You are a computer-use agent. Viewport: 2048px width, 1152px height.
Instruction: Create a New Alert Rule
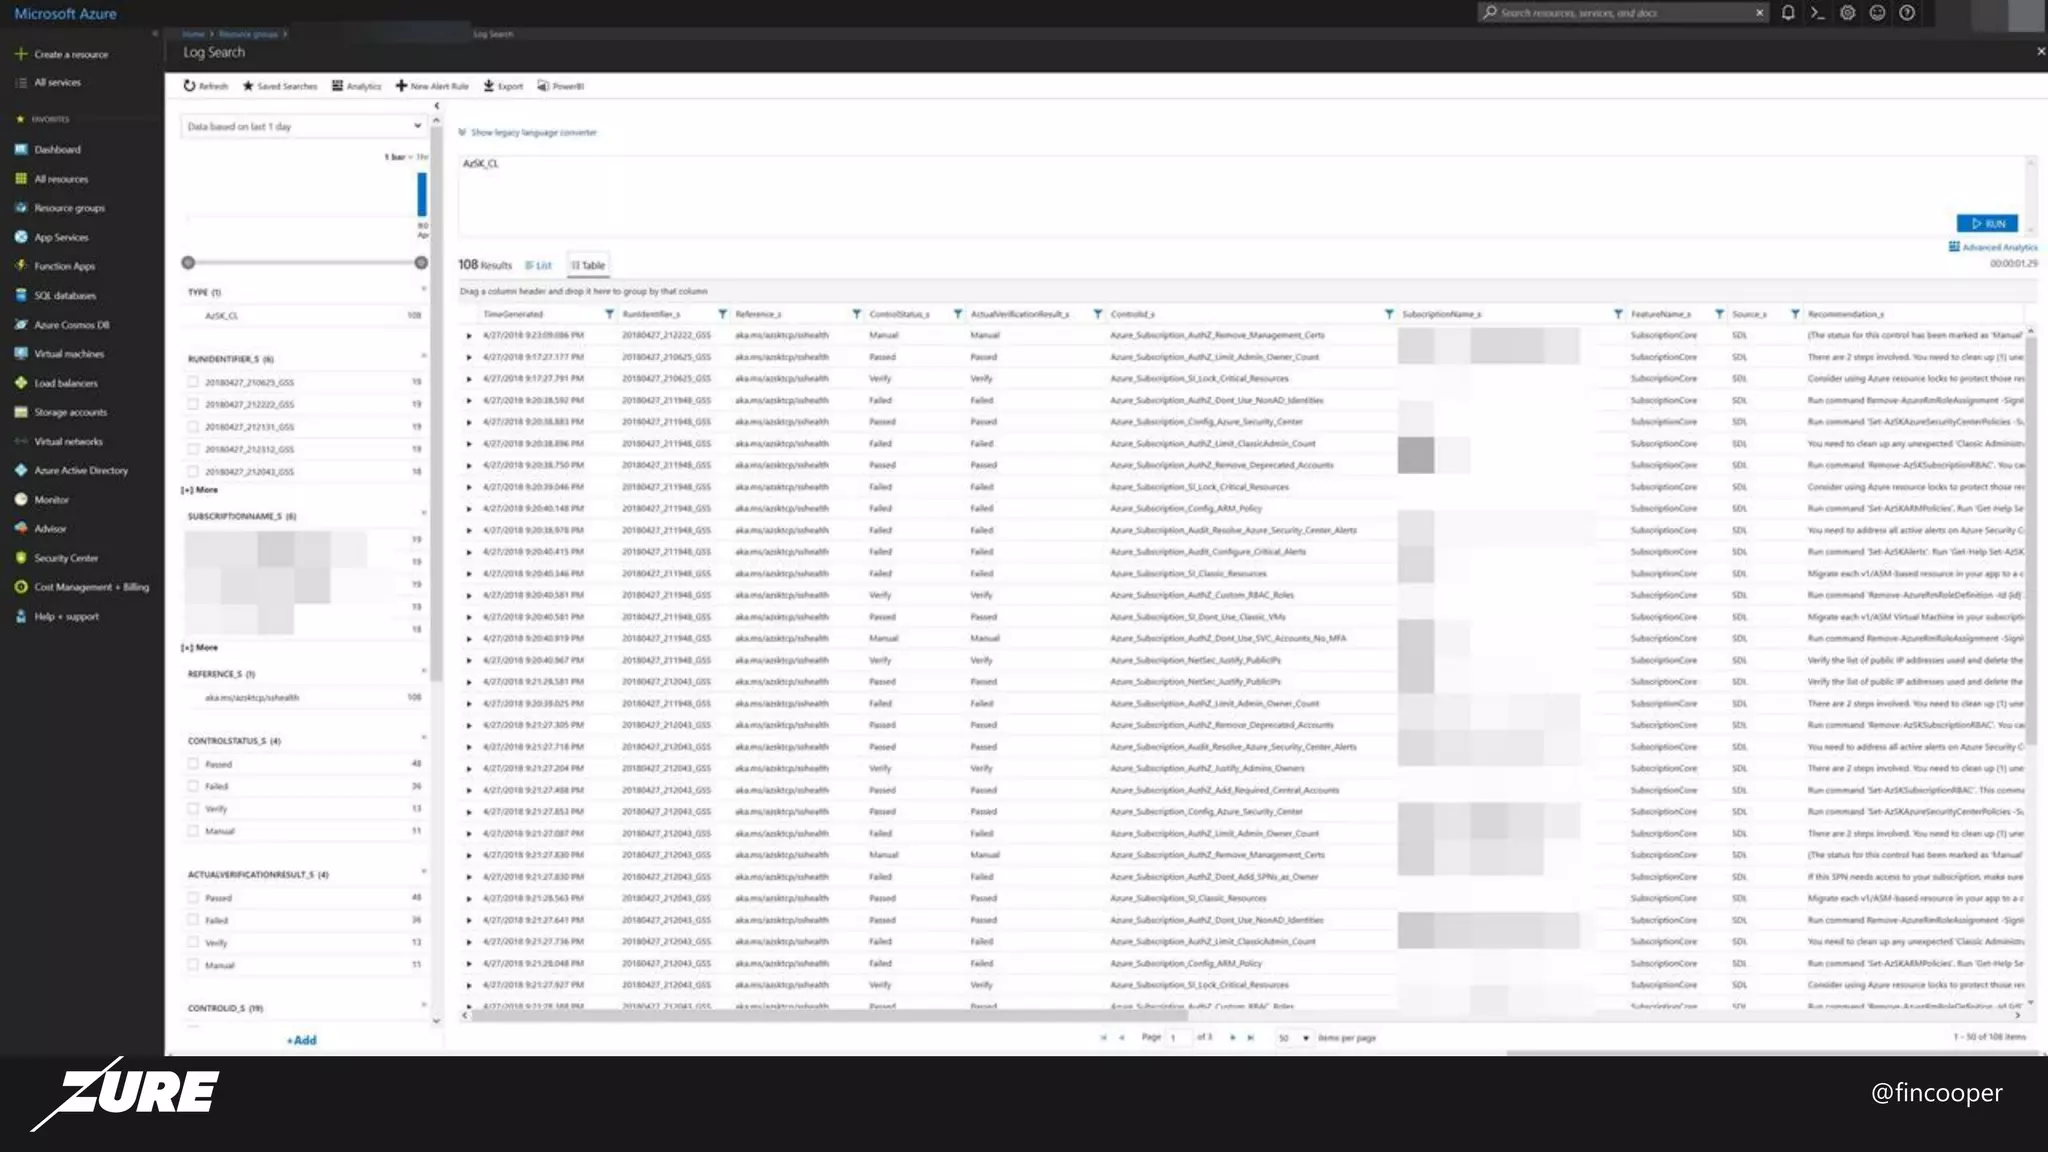click(x=432, y=86)
